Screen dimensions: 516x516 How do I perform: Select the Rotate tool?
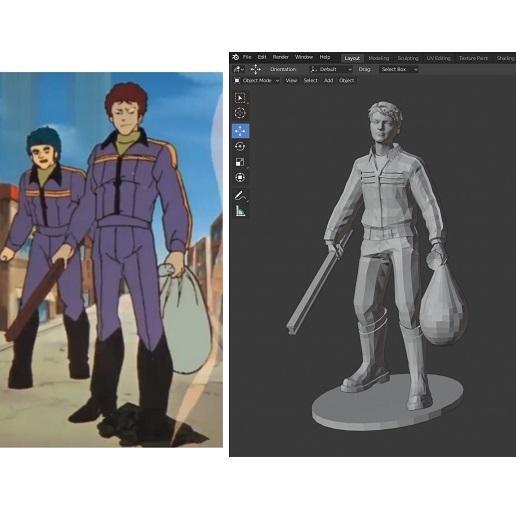click(x=240, y=146)
